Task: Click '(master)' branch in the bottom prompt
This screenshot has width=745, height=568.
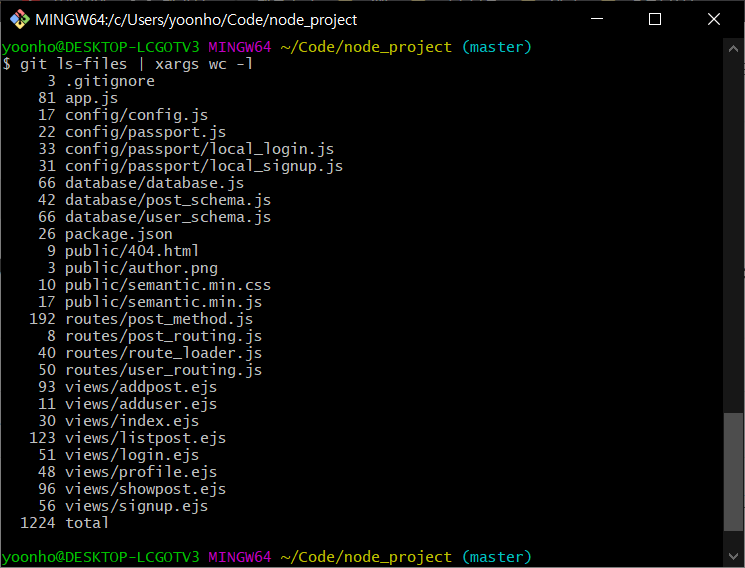Action: 497,557
